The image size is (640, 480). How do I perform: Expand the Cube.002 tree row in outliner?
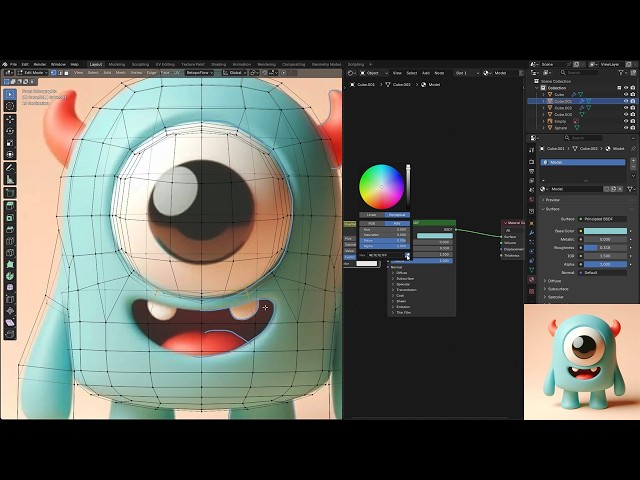point(543,108)
